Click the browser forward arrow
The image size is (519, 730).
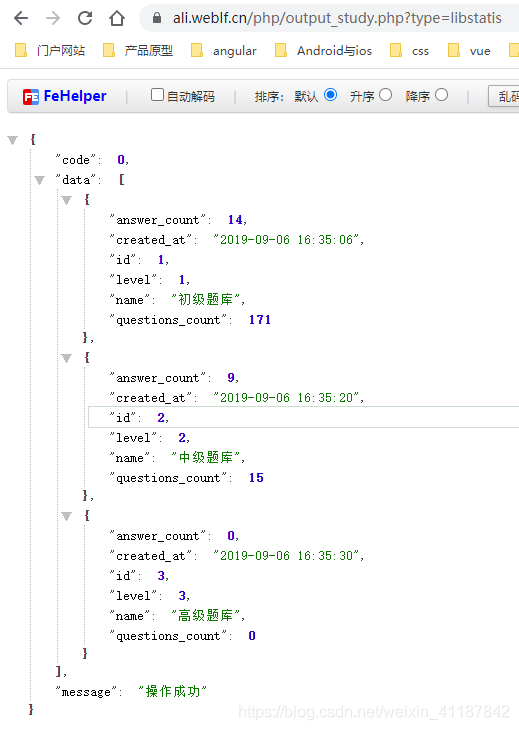pos(53,18)
